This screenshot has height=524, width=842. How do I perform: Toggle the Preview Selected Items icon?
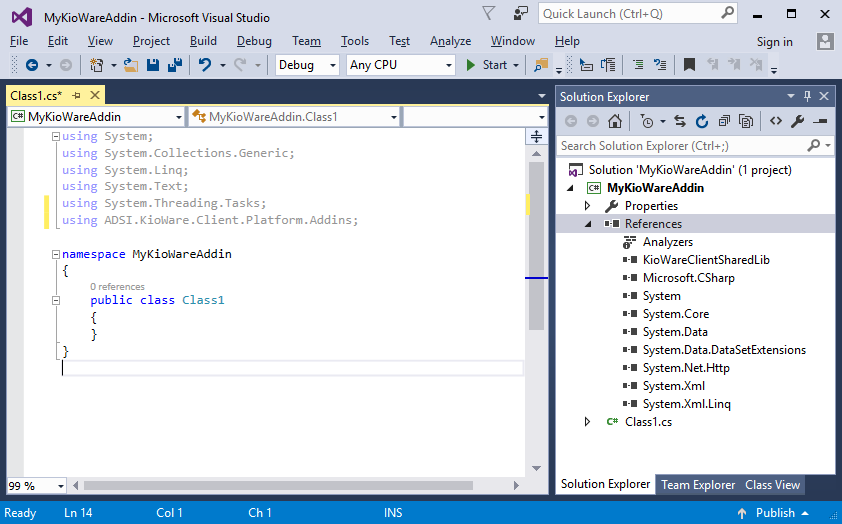click(x=820, y=121)
